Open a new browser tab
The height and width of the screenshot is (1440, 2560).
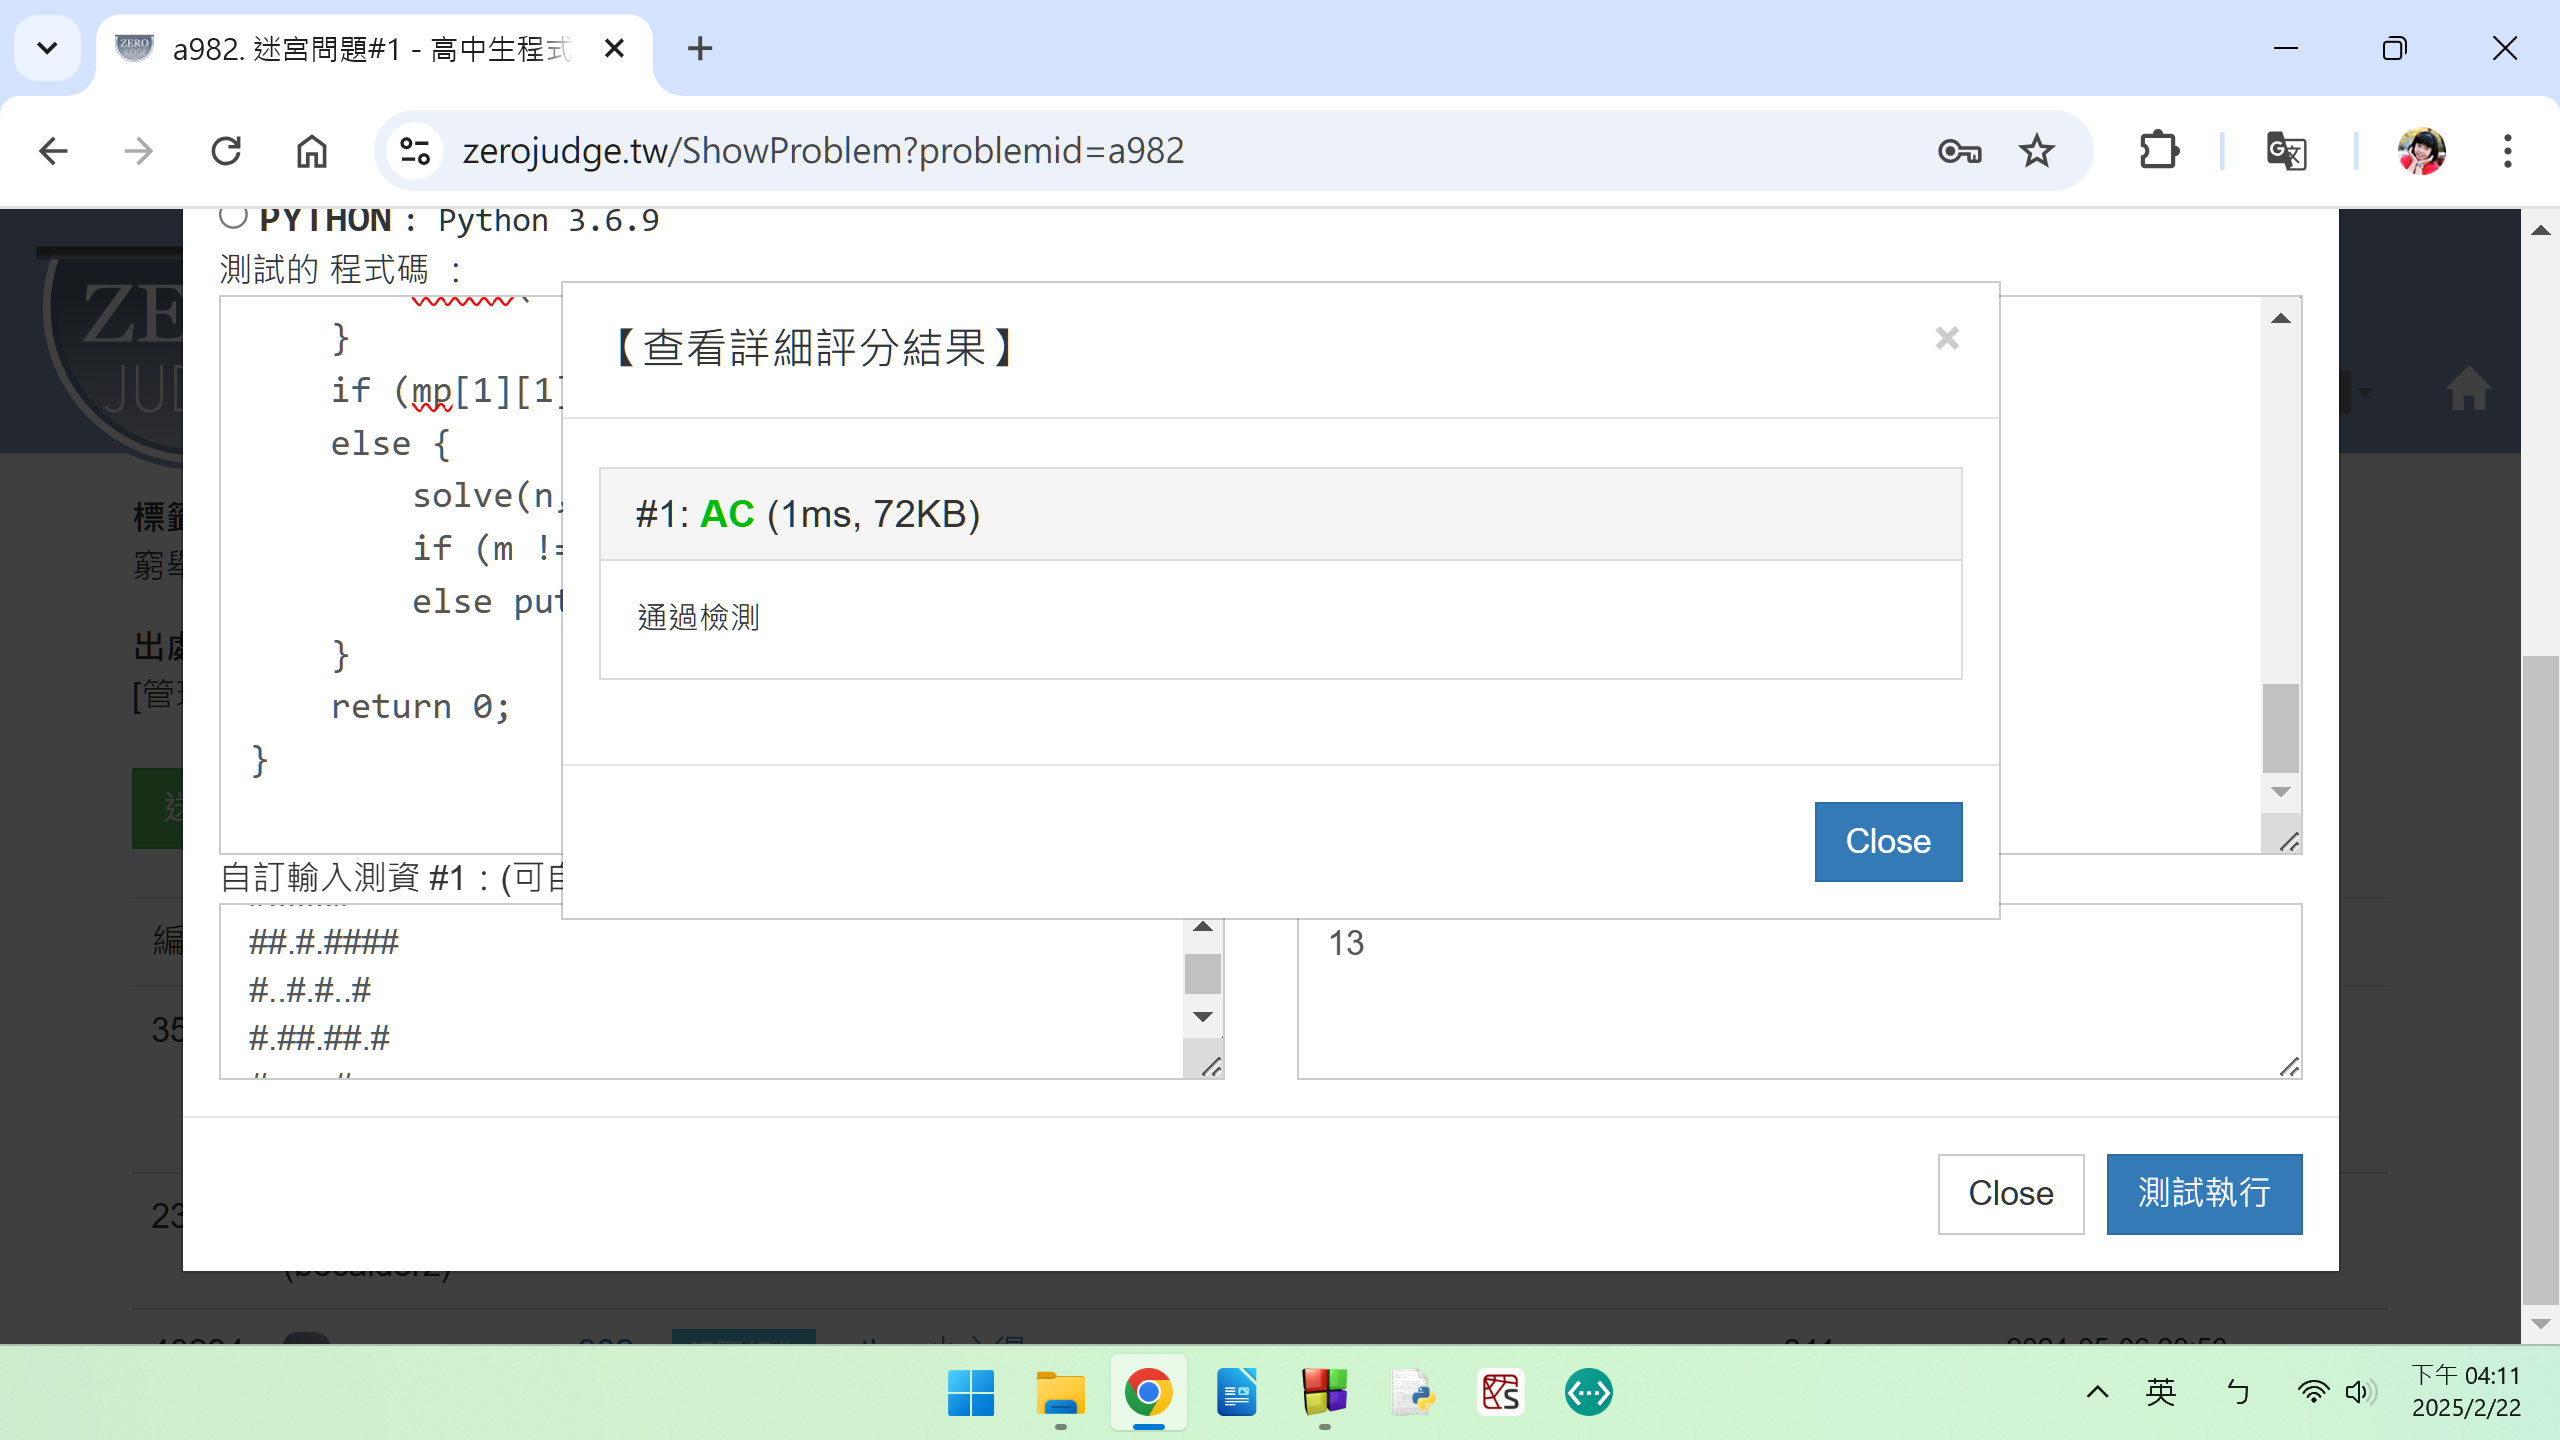tap(700, 48)
